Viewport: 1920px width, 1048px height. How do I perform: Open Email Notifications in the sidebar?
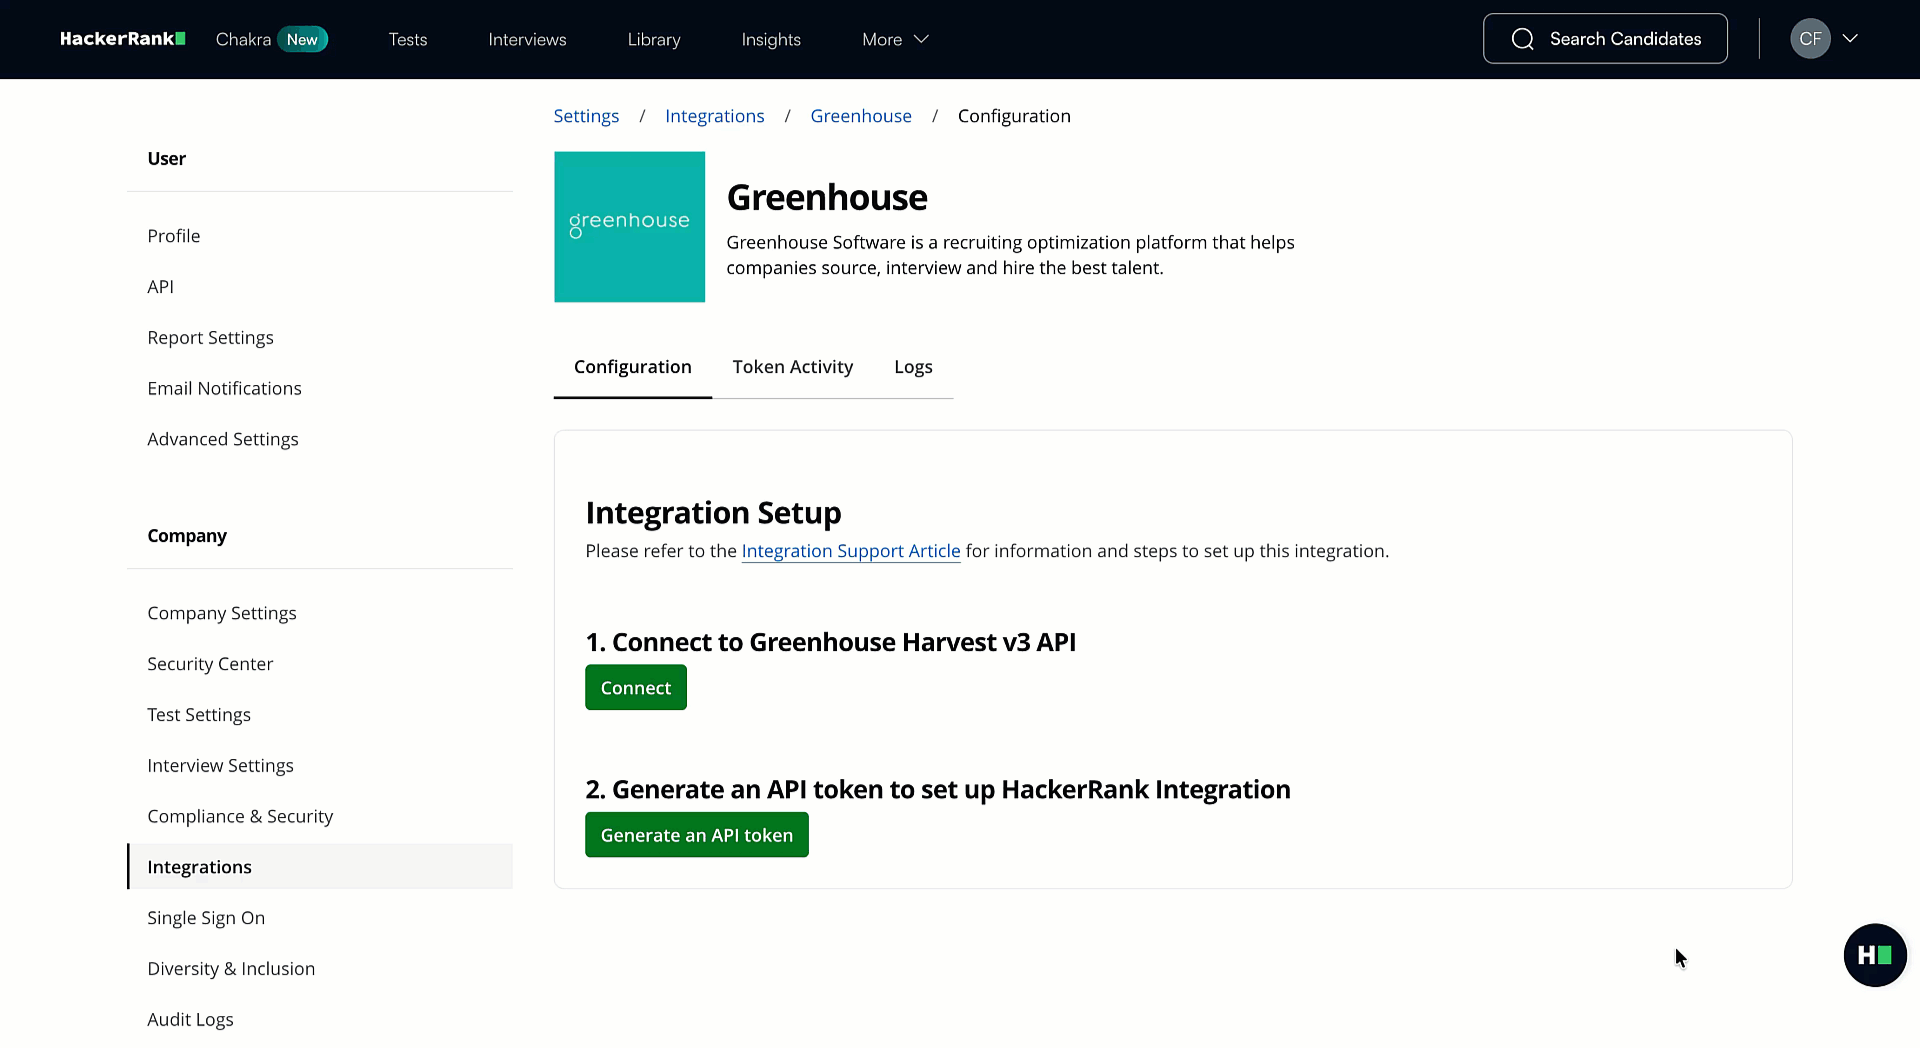(x=224, y=389)
